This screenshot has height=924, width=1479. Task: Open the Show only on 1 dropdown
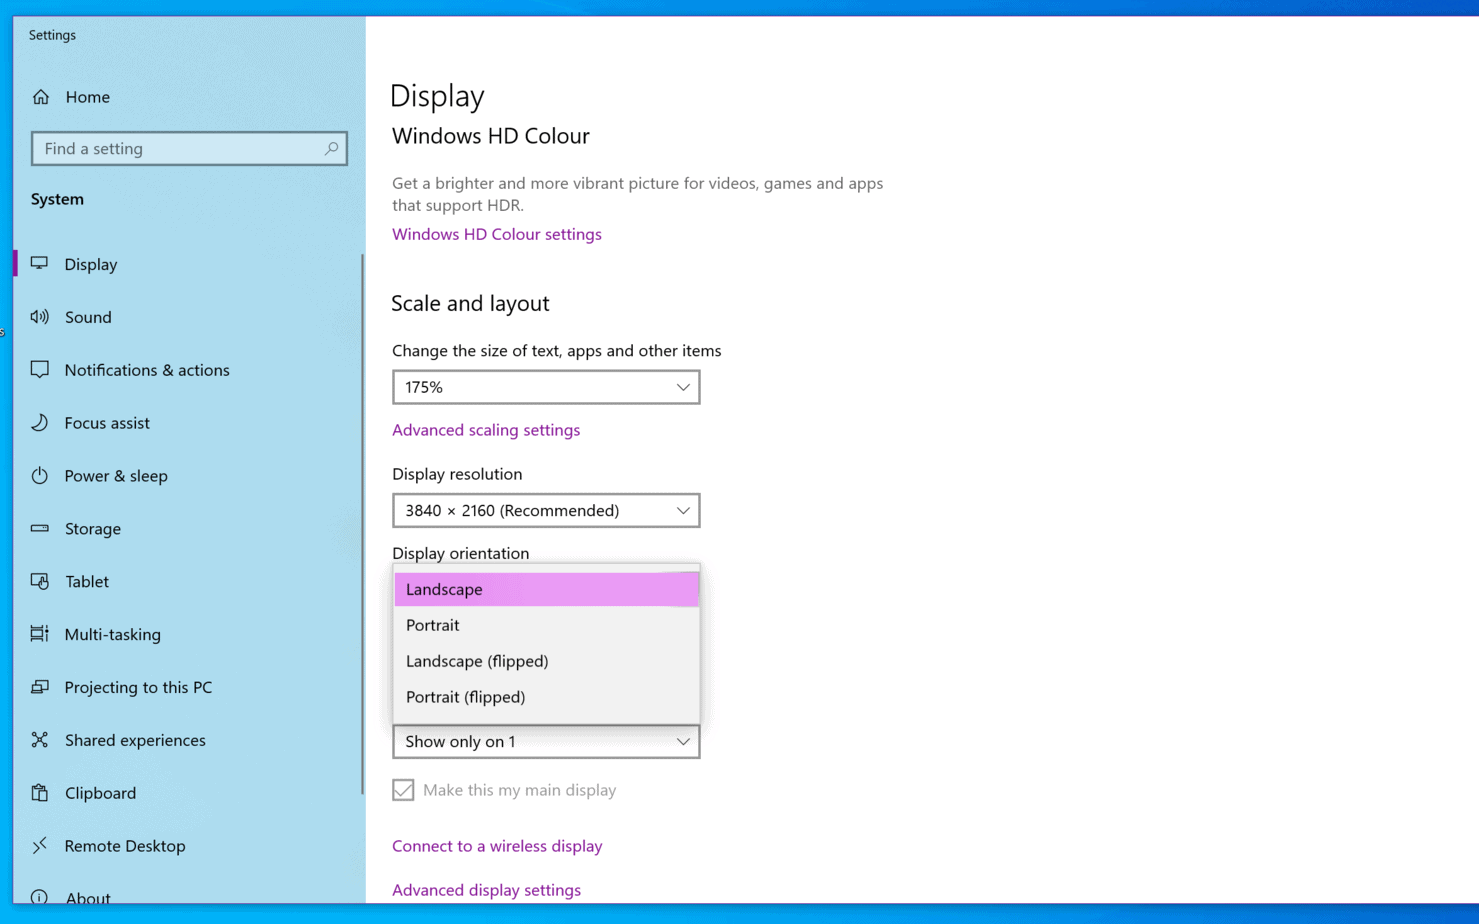pos(545,741)
